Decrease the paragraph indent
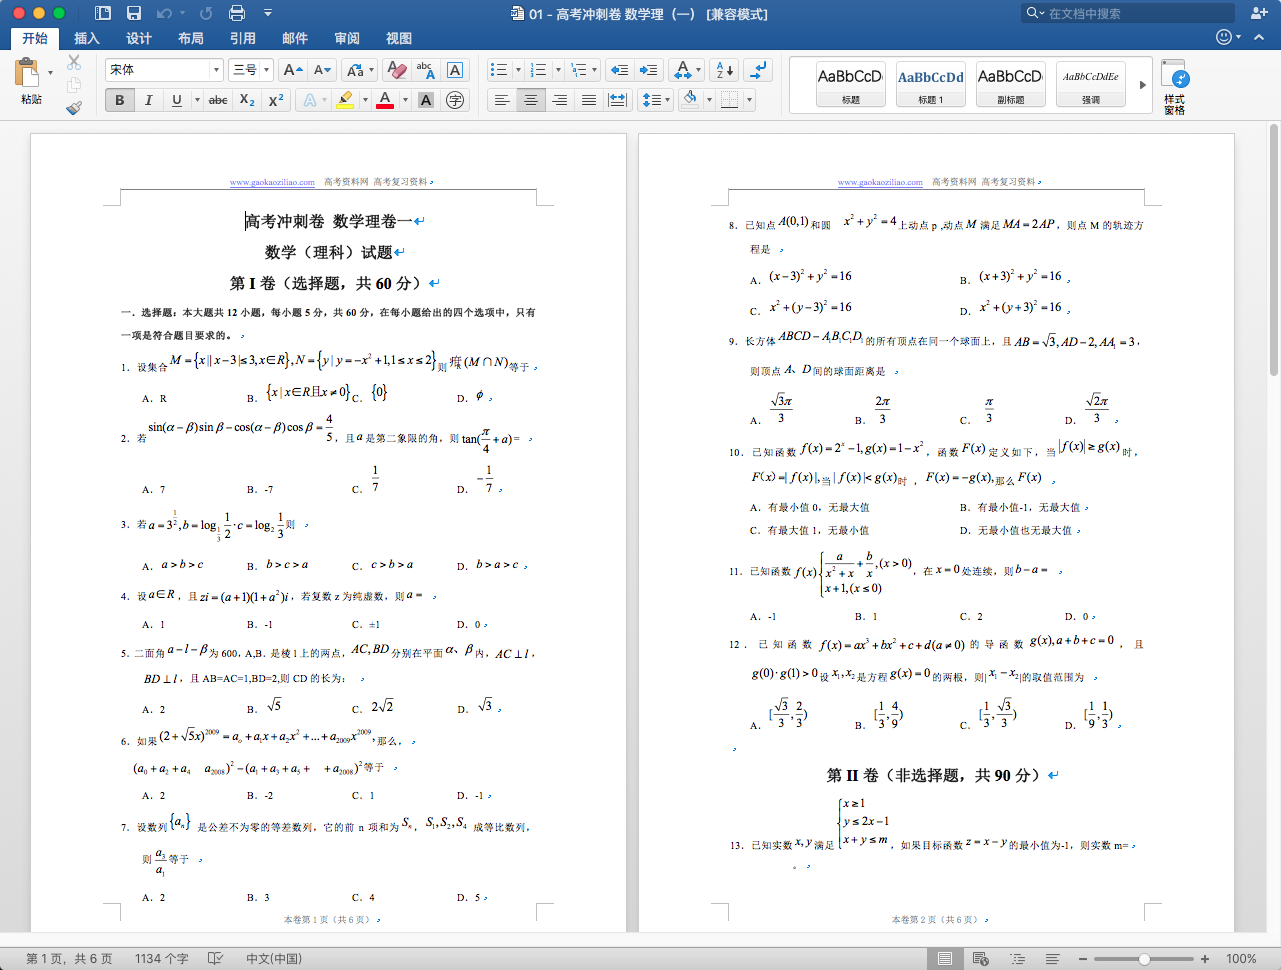Viewport: 1281px width, 970px height. 619,70
